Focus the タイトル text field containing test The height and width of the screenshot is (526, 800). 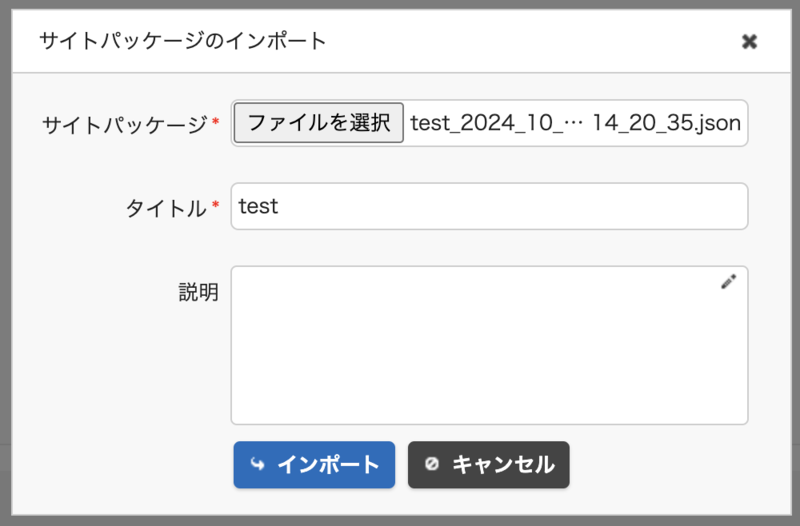[x=489, y=207]
